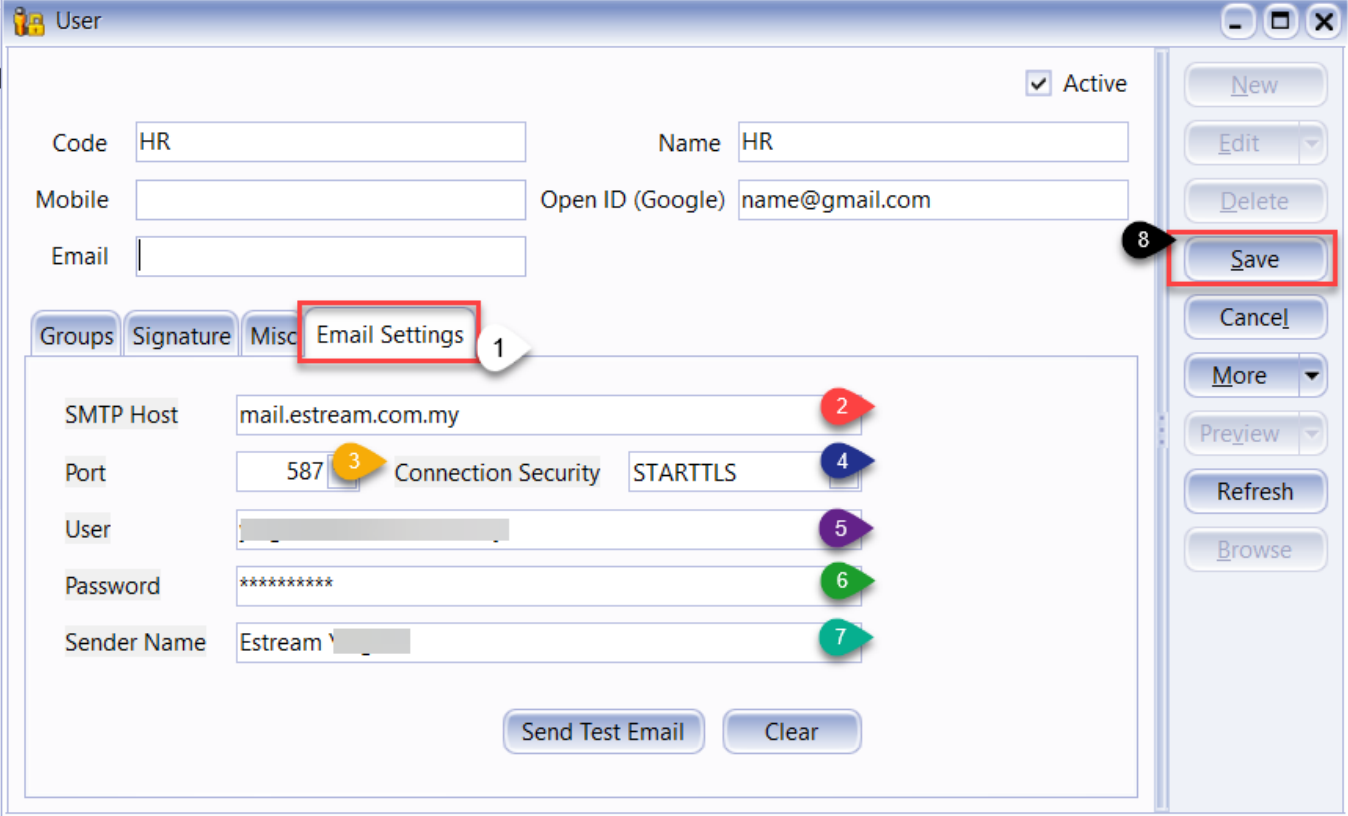
Task: Click the Refresh button
Action: [1254, 492]
